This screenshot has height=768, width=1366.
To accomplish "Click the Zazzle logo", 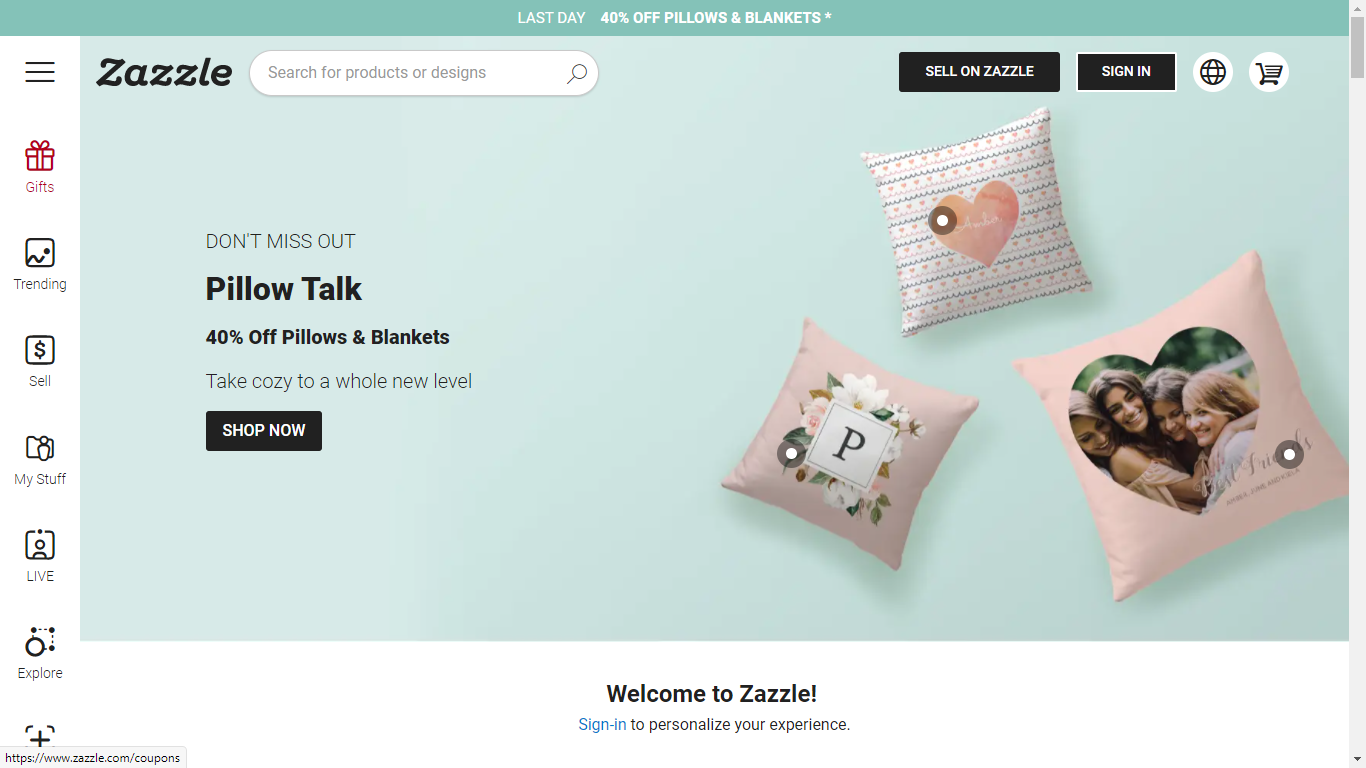I will coord(164,72).
